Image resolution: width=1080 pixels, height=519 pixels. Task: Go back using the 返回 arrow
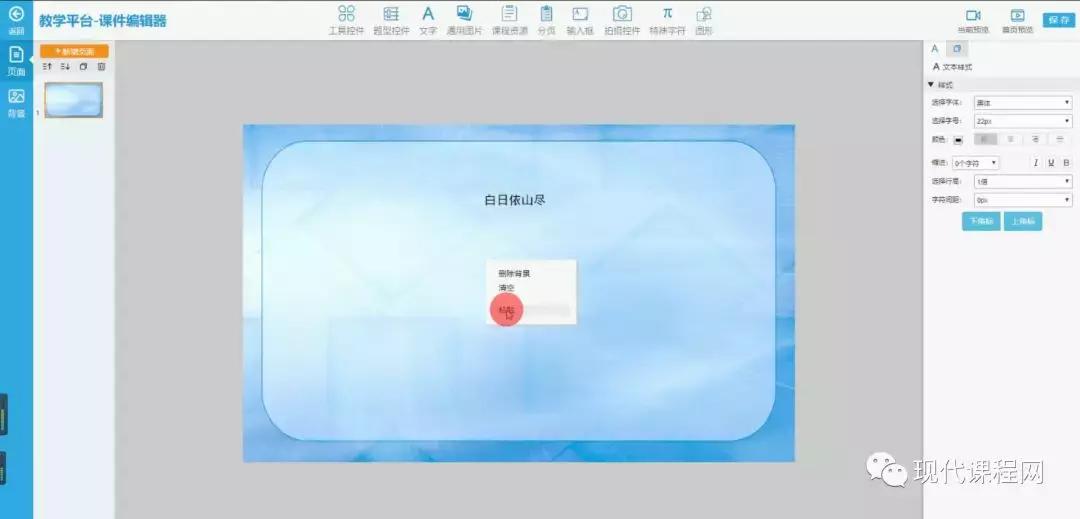pyautogui.click(x=16, y=19)
